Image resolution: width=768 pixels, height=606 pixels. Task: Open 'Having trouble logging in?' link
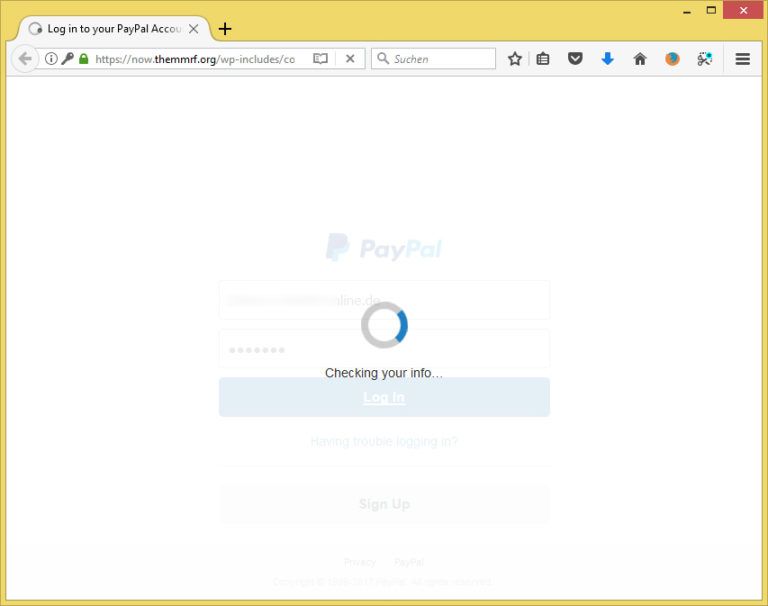384,441
